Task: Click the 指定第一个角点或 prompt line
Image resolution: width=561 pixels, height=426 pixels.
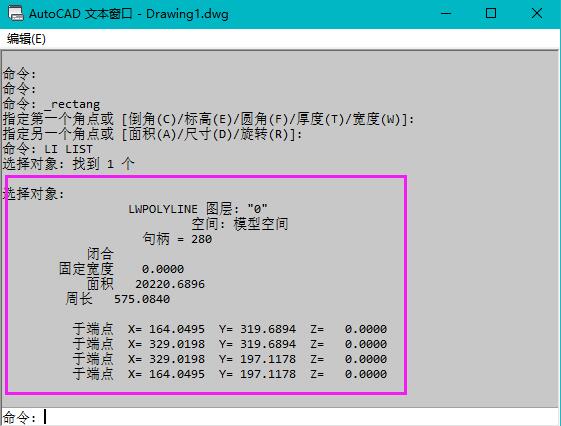Action: (x=209, y=119)
